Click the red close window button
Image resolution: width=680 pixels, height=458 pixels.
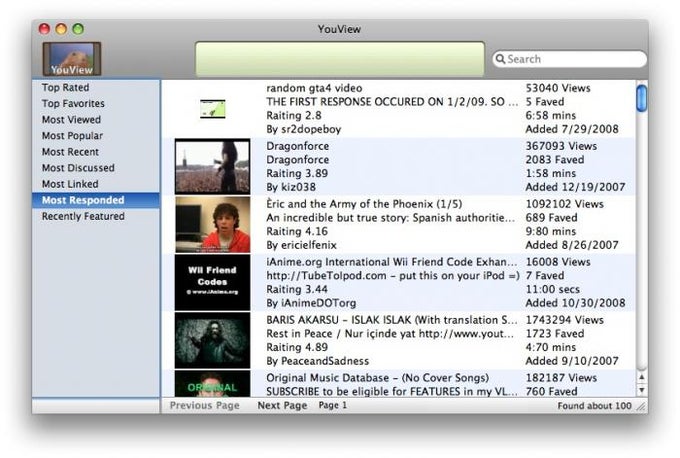44,29
